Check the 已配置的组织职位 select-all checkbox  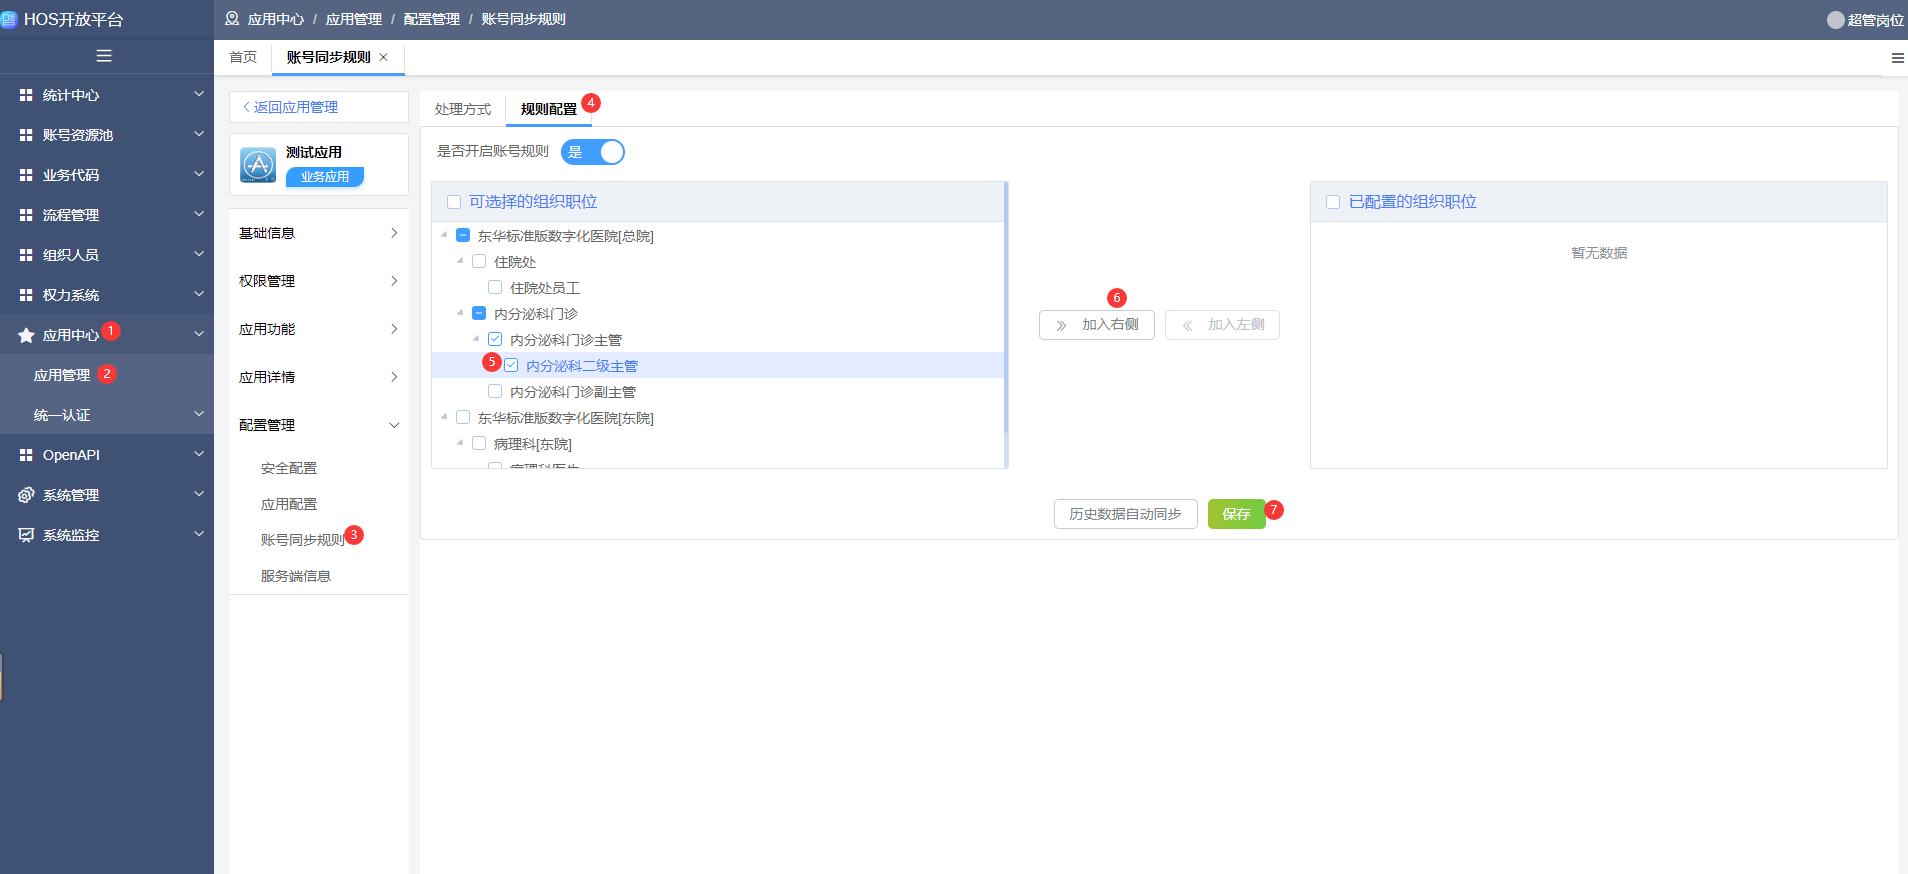(x=1333, y=202)
